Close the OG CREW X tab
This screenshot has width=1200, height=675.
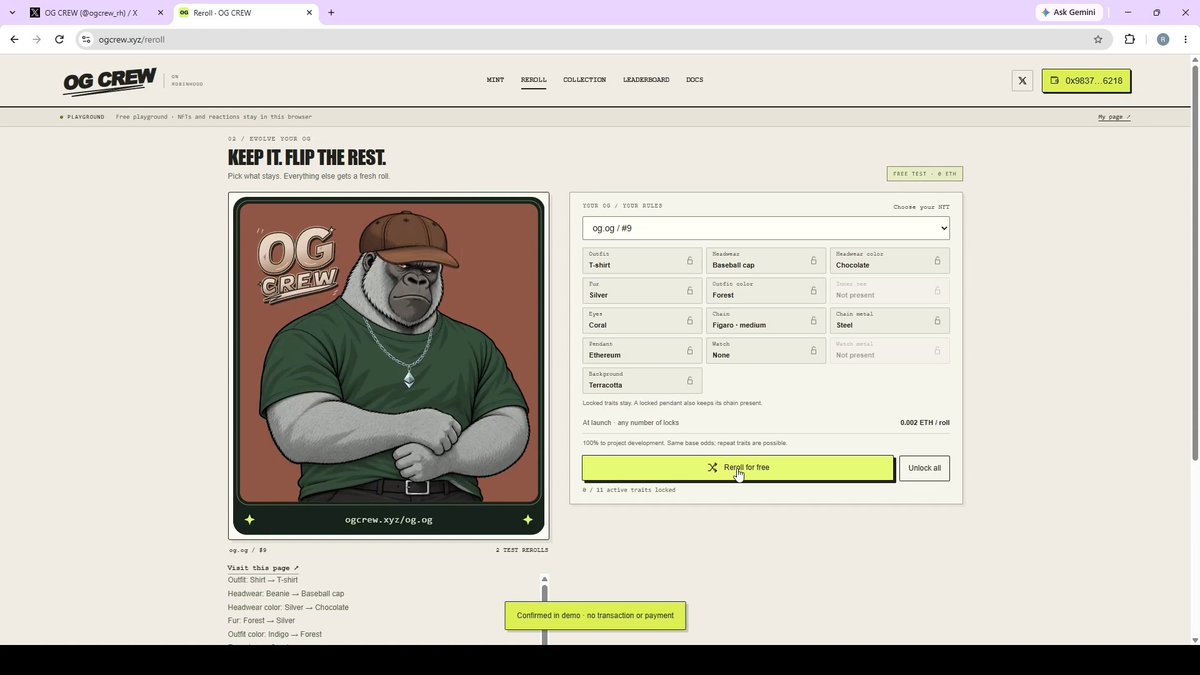pyautogui.click(x=160, y=13)
